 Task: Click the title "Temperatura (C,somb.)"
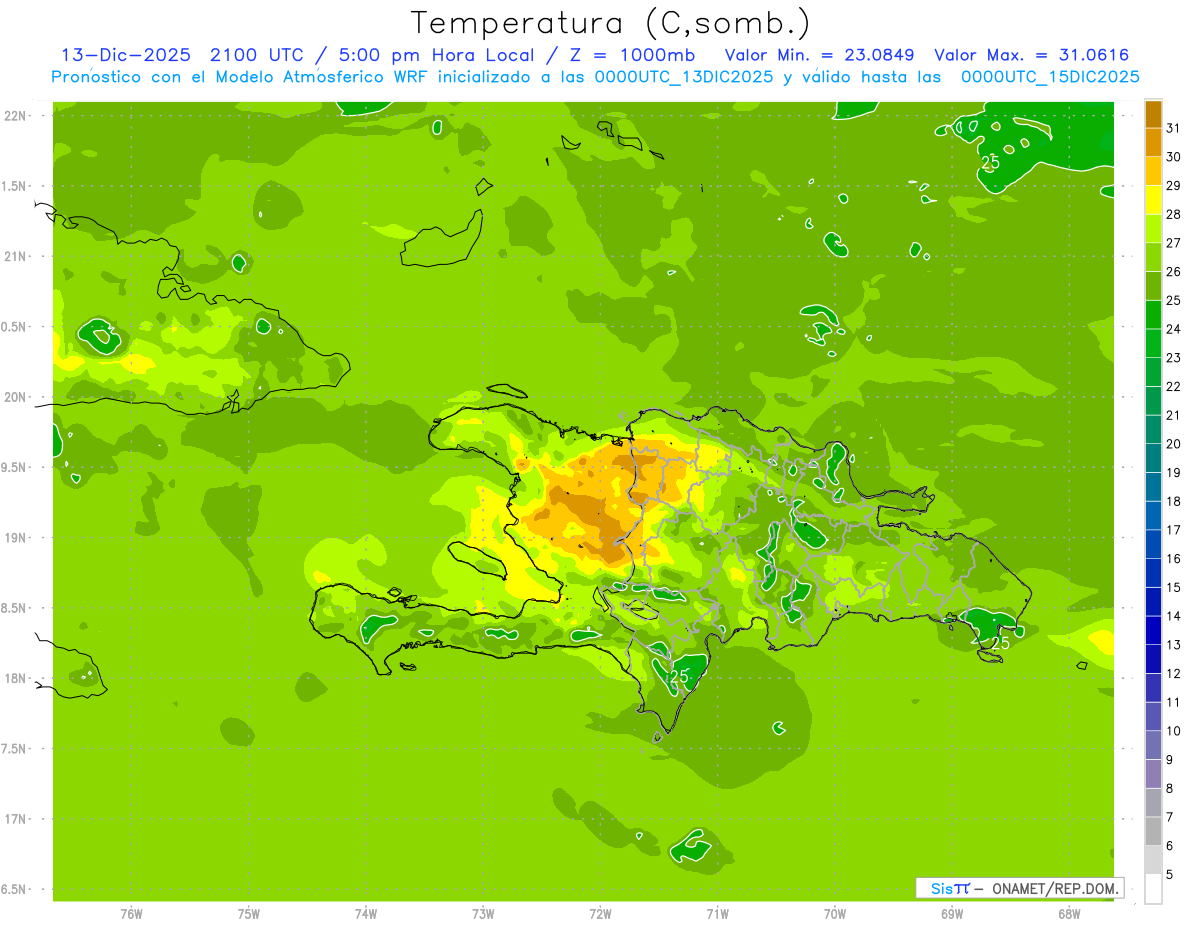click(x=611, y=22)
